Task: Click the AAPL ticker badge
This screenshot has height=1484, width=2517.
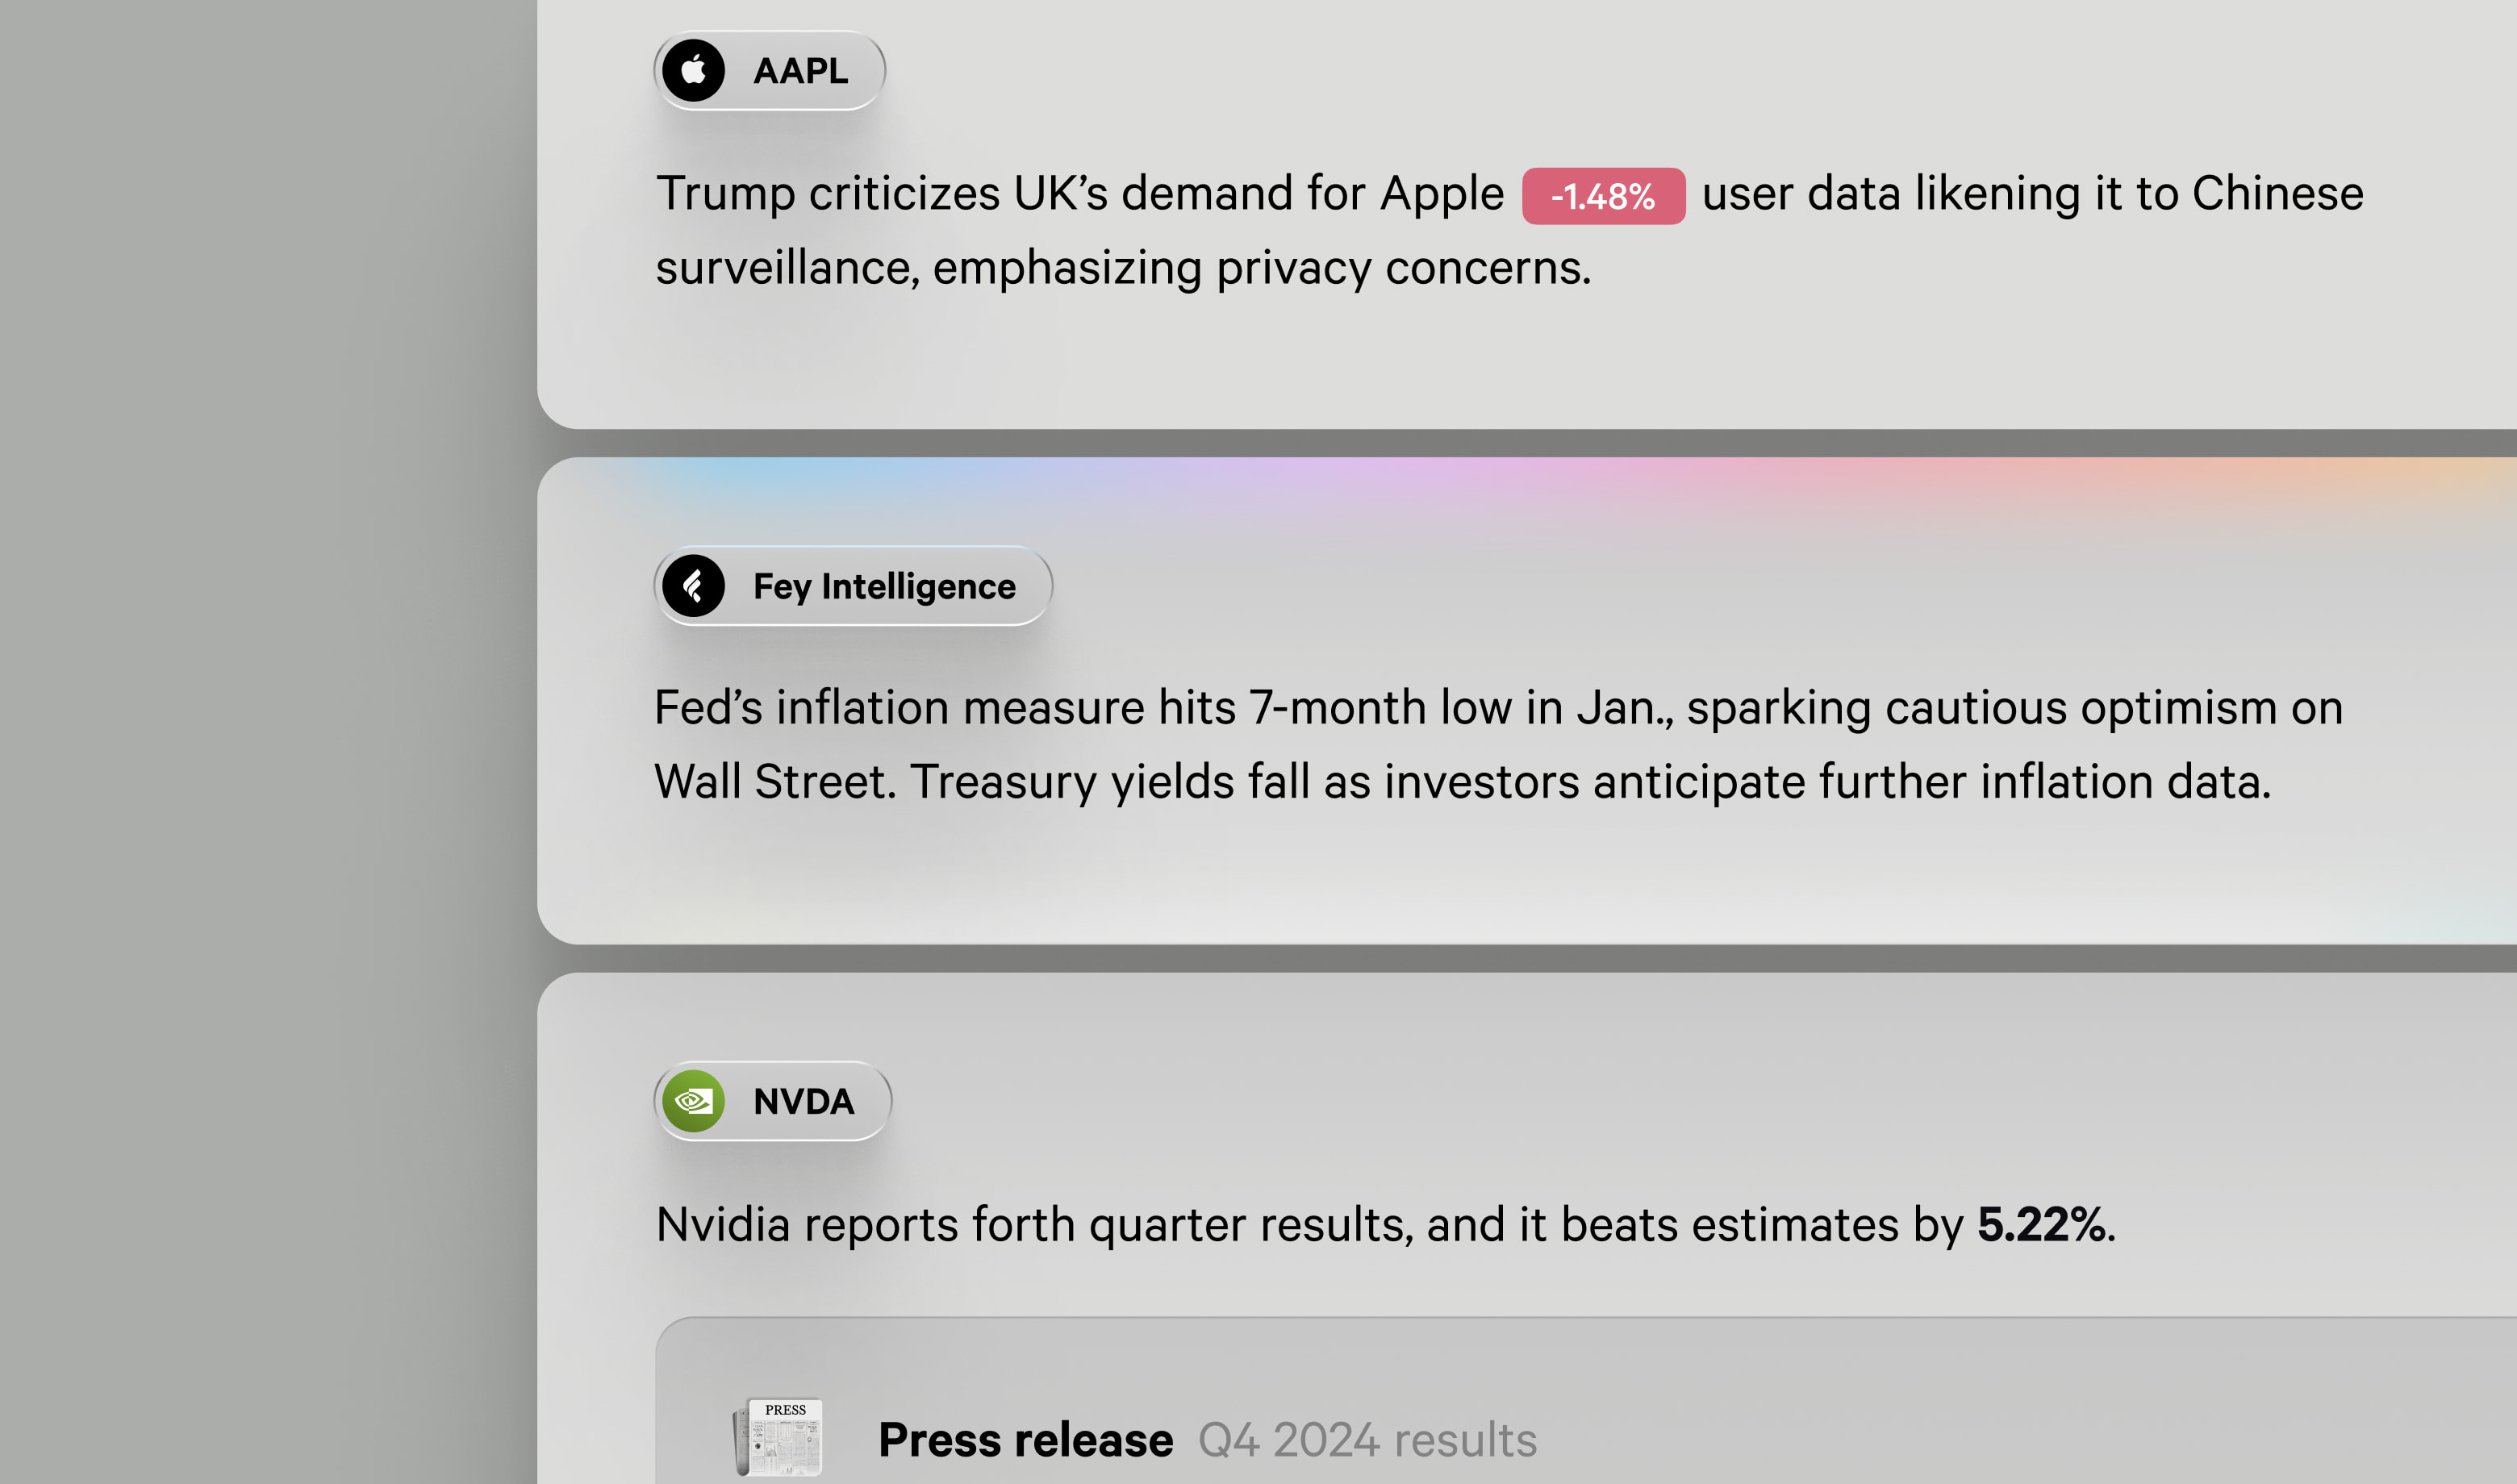Action: pyautogui.click(x=770, y=69)
